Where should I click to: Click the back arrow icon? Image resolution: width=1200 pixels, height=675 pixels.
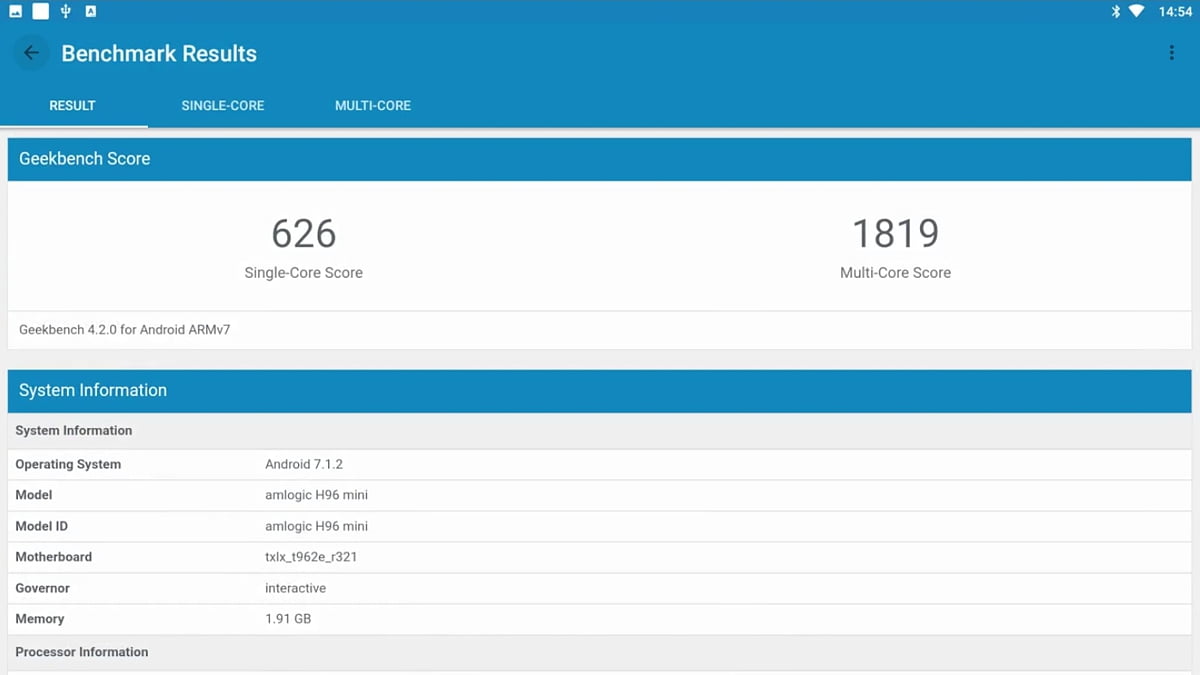click(31, 52)
